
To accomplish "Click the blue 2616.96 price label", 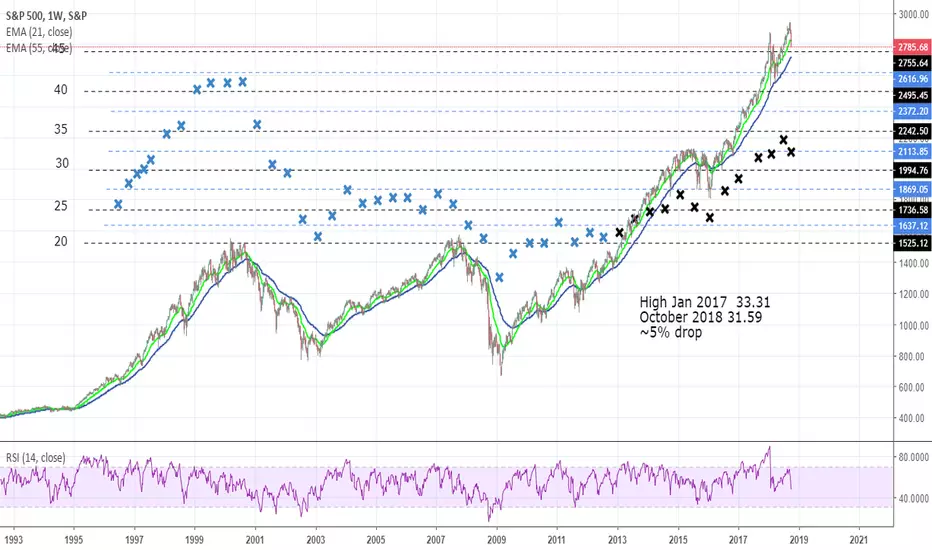I will point(912,79).
